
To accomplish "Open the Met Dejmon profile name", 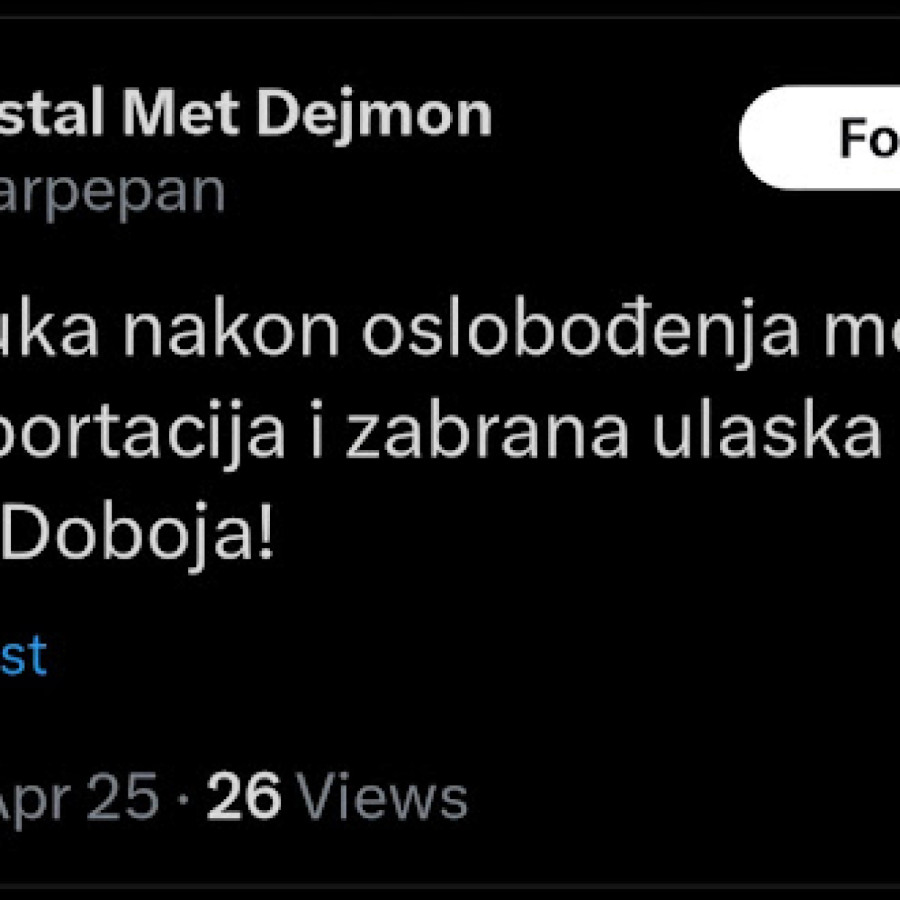I will [245, 115].
